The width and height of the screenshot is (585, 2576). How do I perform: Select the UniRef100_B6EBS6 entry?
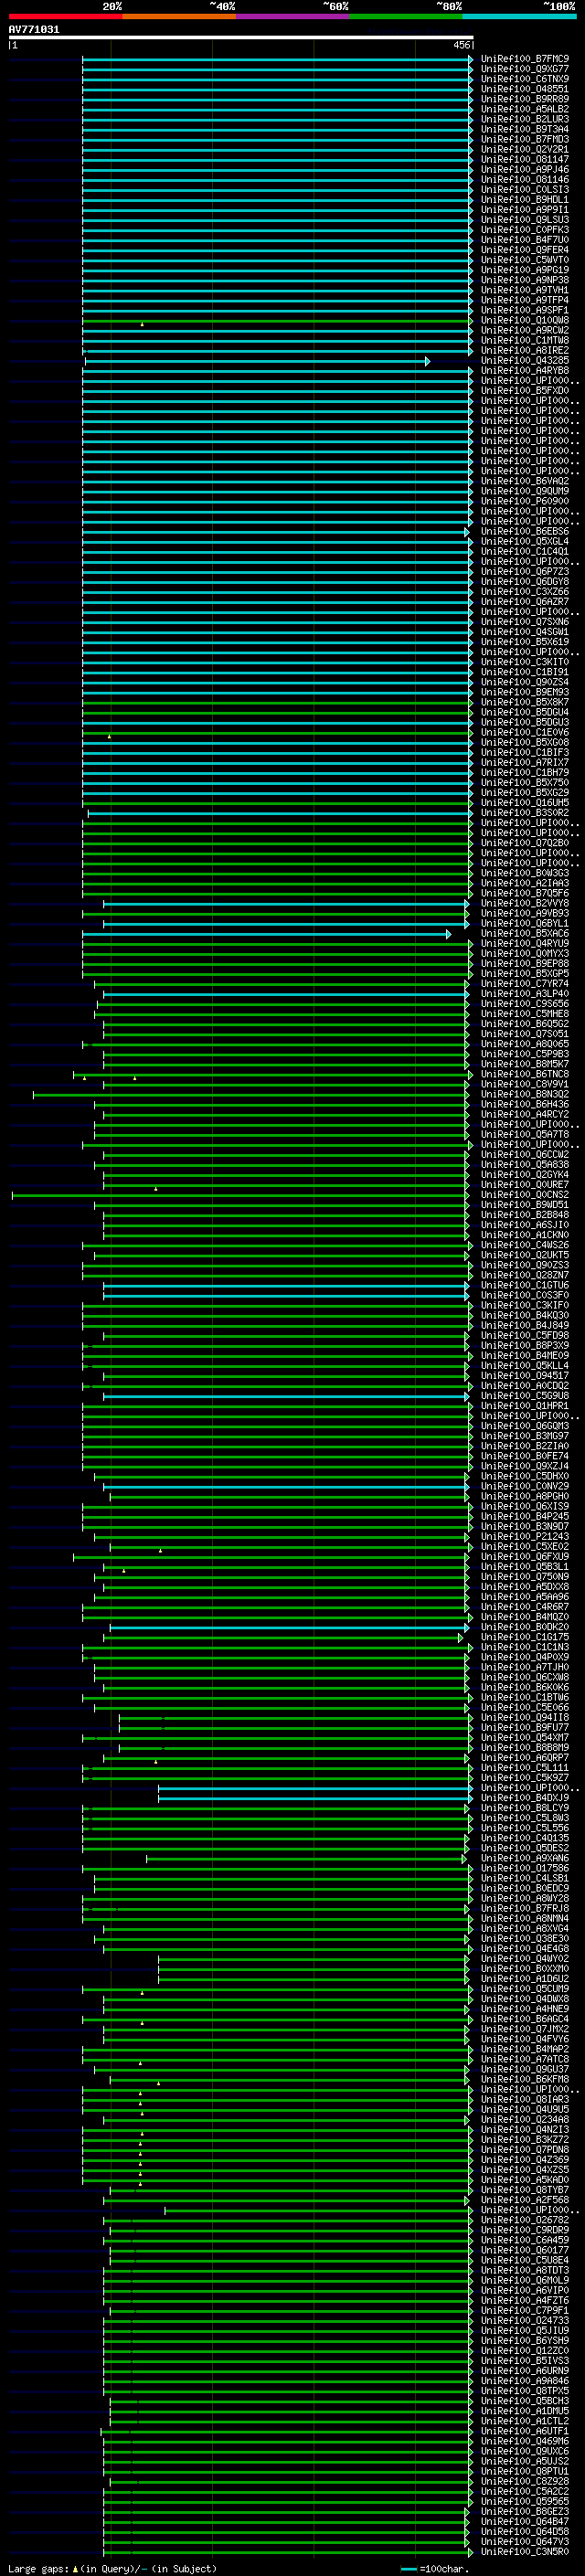coord(525,531)
